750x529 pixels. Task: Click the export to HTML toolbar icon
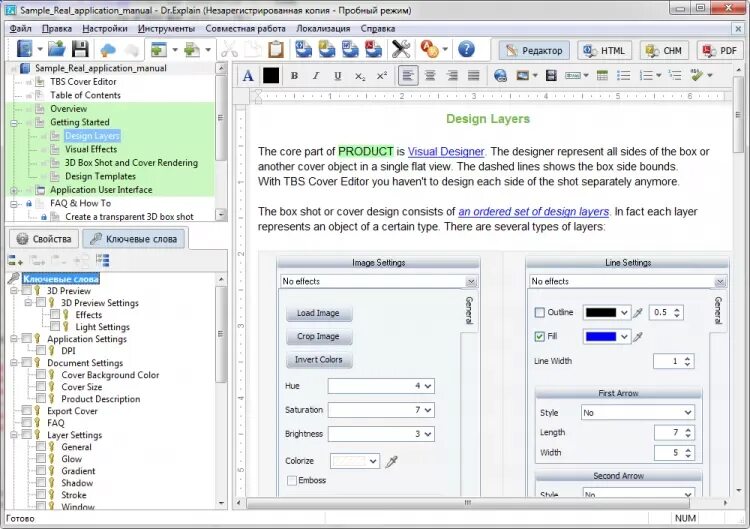coord(303,49)
